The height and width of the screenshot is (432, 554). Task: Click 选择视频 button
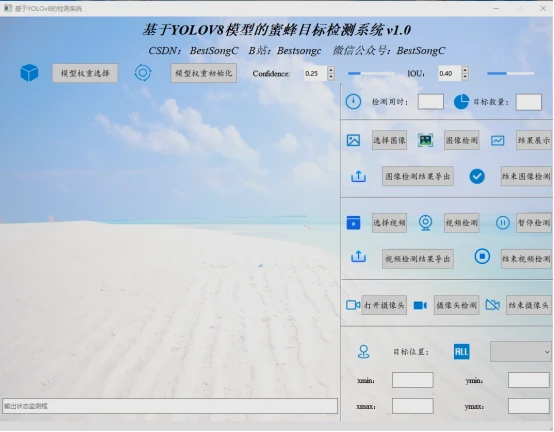click(x=389, y=223)
